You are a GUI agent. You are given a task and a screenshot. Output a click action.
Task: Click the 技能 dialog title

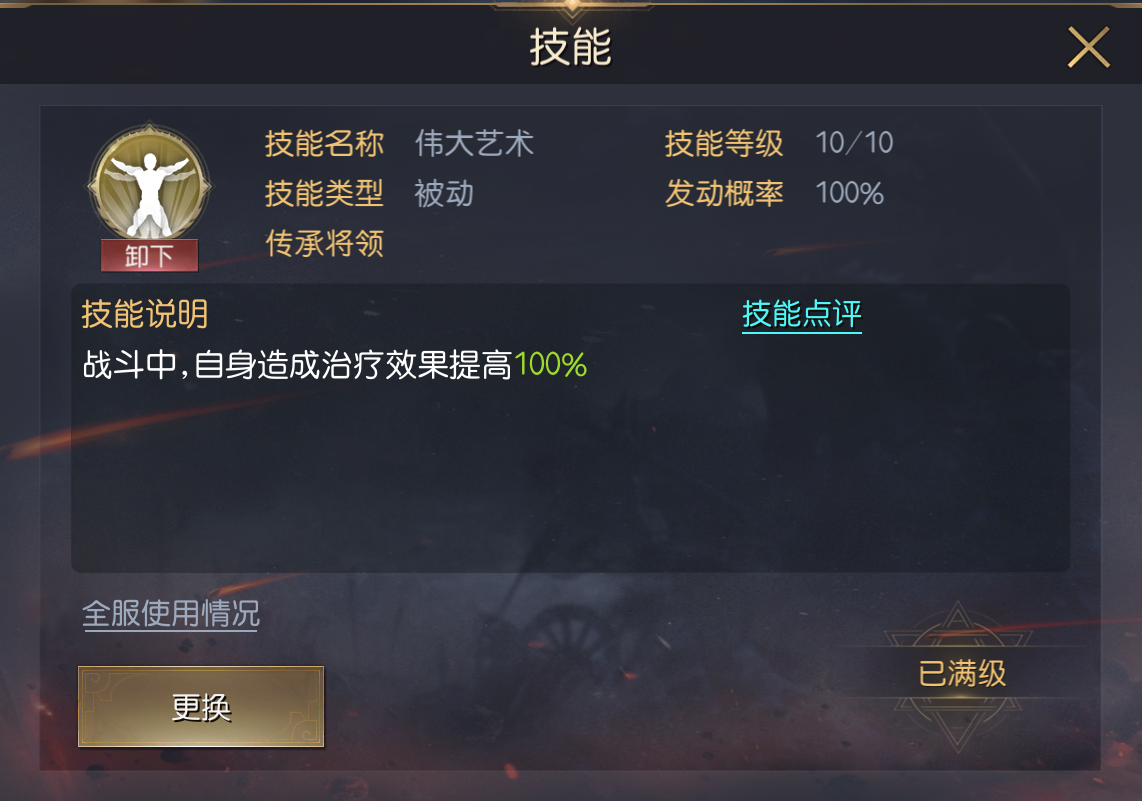(x=570, y=47)
